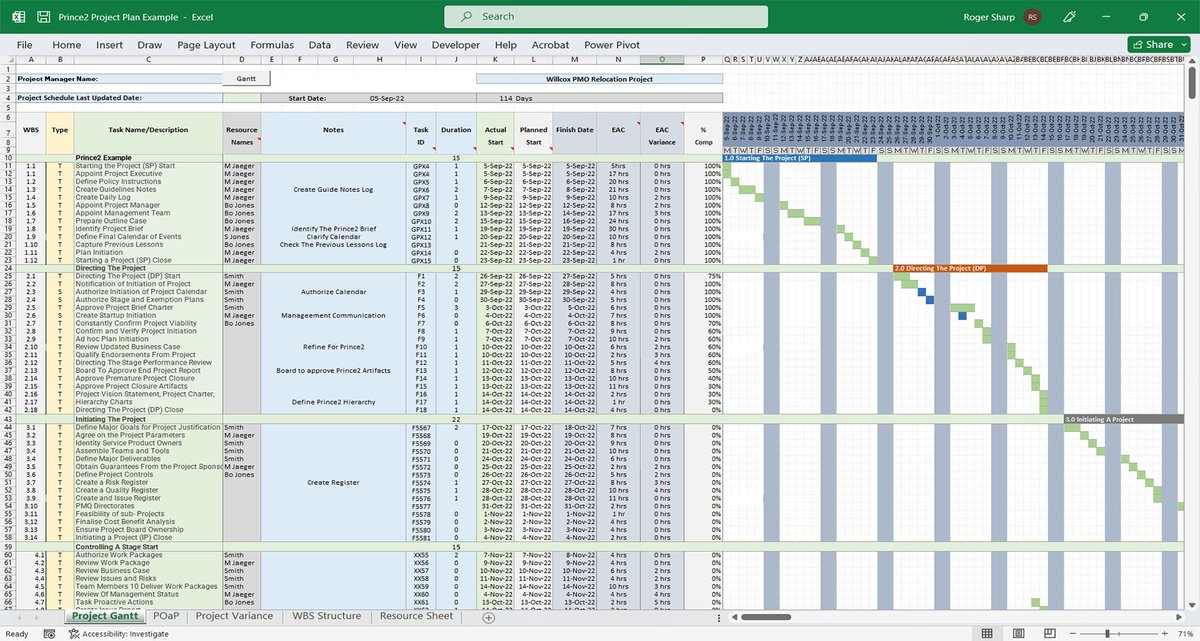Open the Accessibility: Investigate status item

pos(119,633)
